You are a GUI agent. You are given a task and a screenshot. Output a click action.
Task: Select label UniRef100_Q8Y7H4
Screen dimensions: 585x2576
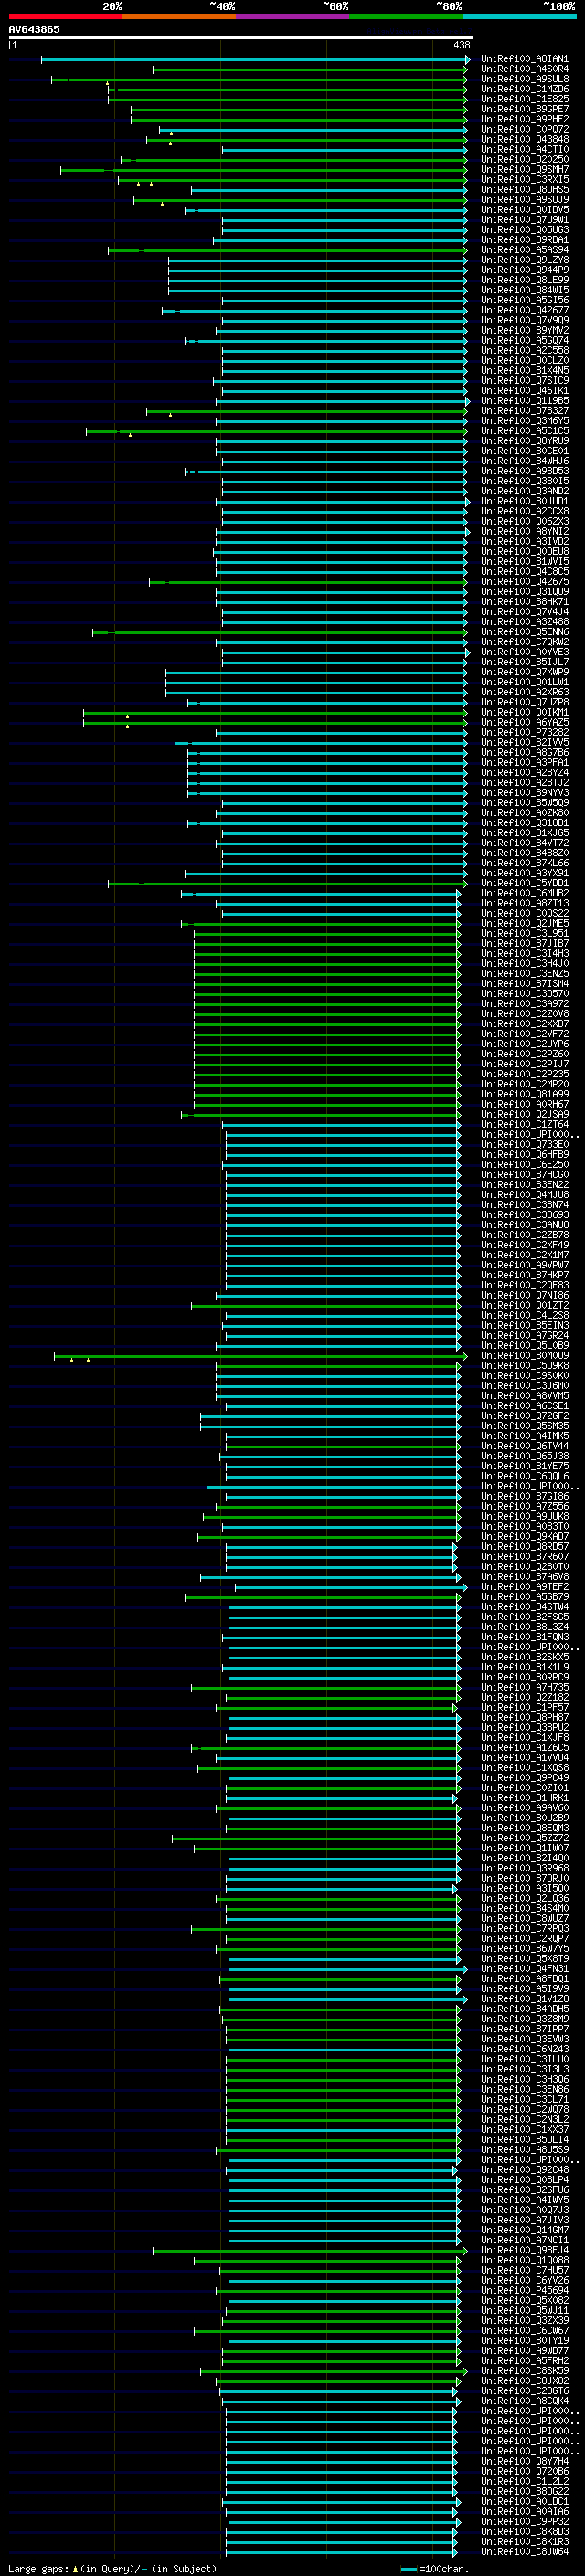click(524, 2461)
